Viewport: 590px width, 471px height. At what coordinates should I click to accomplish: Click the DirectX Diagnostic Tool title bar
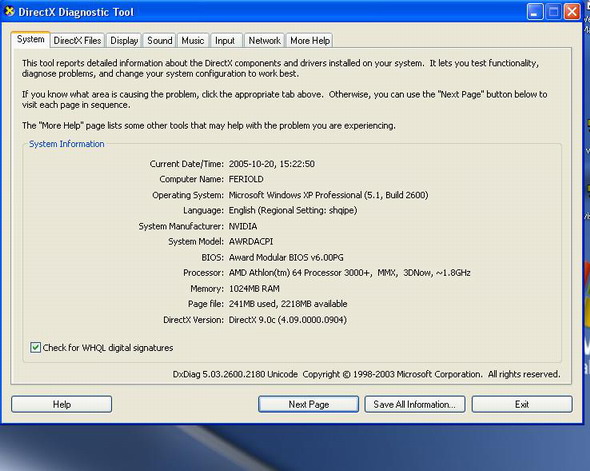pos(263,12)
